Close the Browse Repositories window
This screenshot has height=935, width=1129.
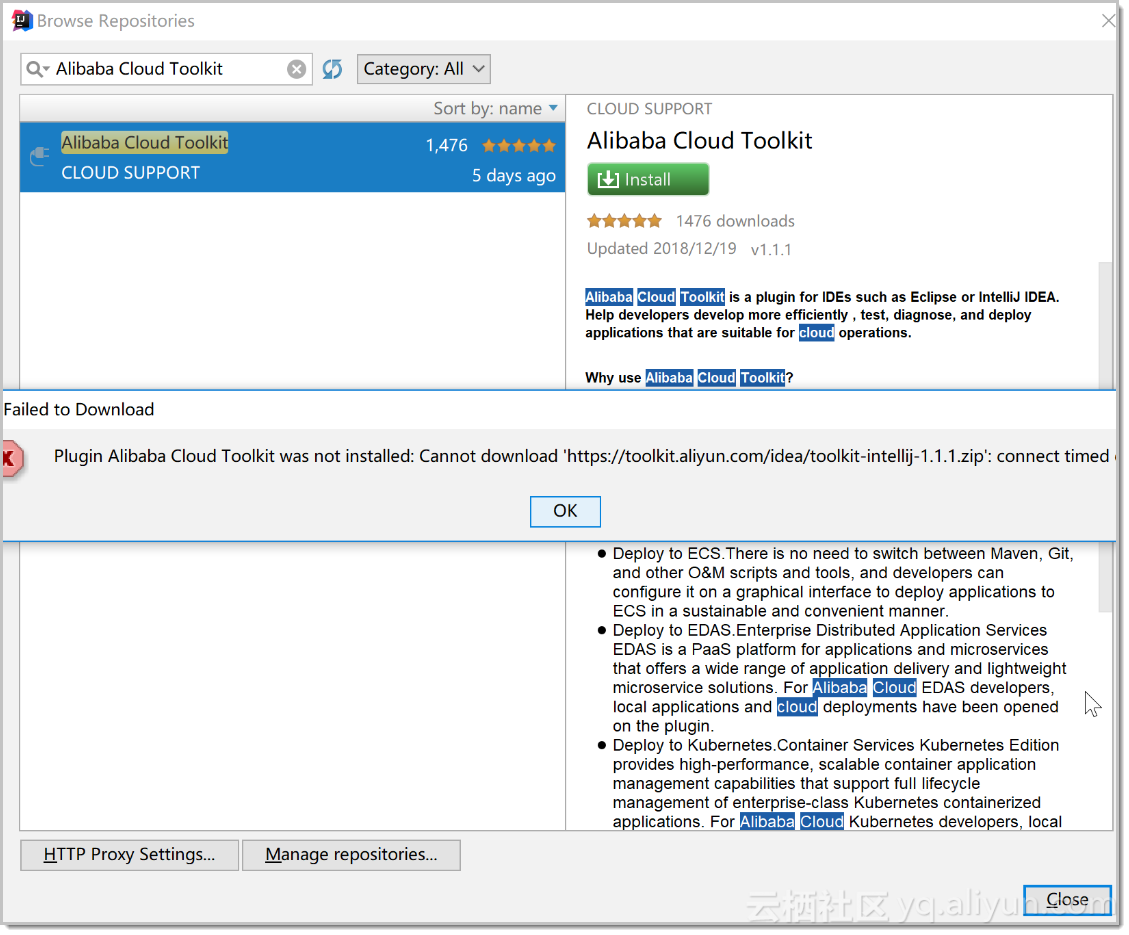click(x=1108, y=21)
